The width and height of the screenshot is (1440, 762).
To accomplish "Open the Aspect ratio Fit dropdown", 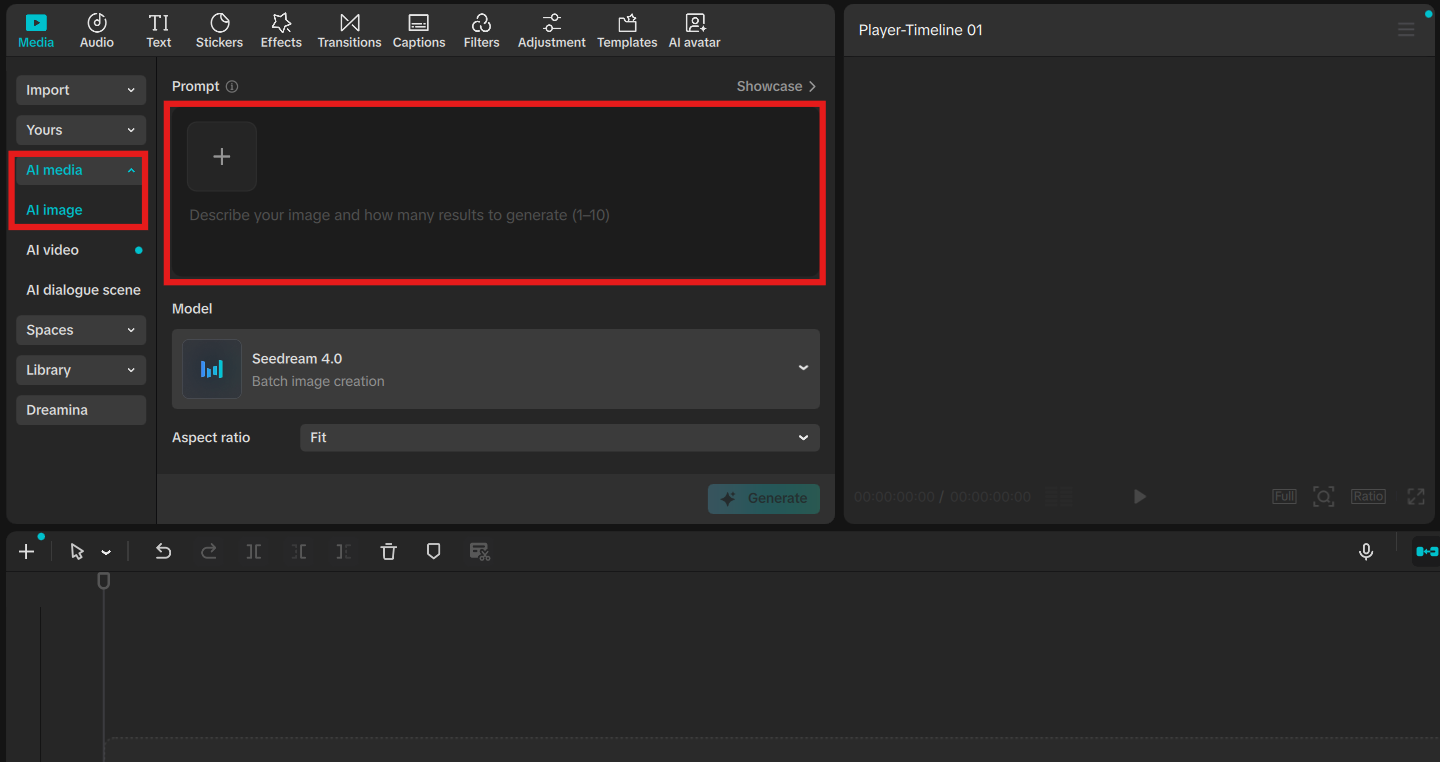I will pos(560,438).
